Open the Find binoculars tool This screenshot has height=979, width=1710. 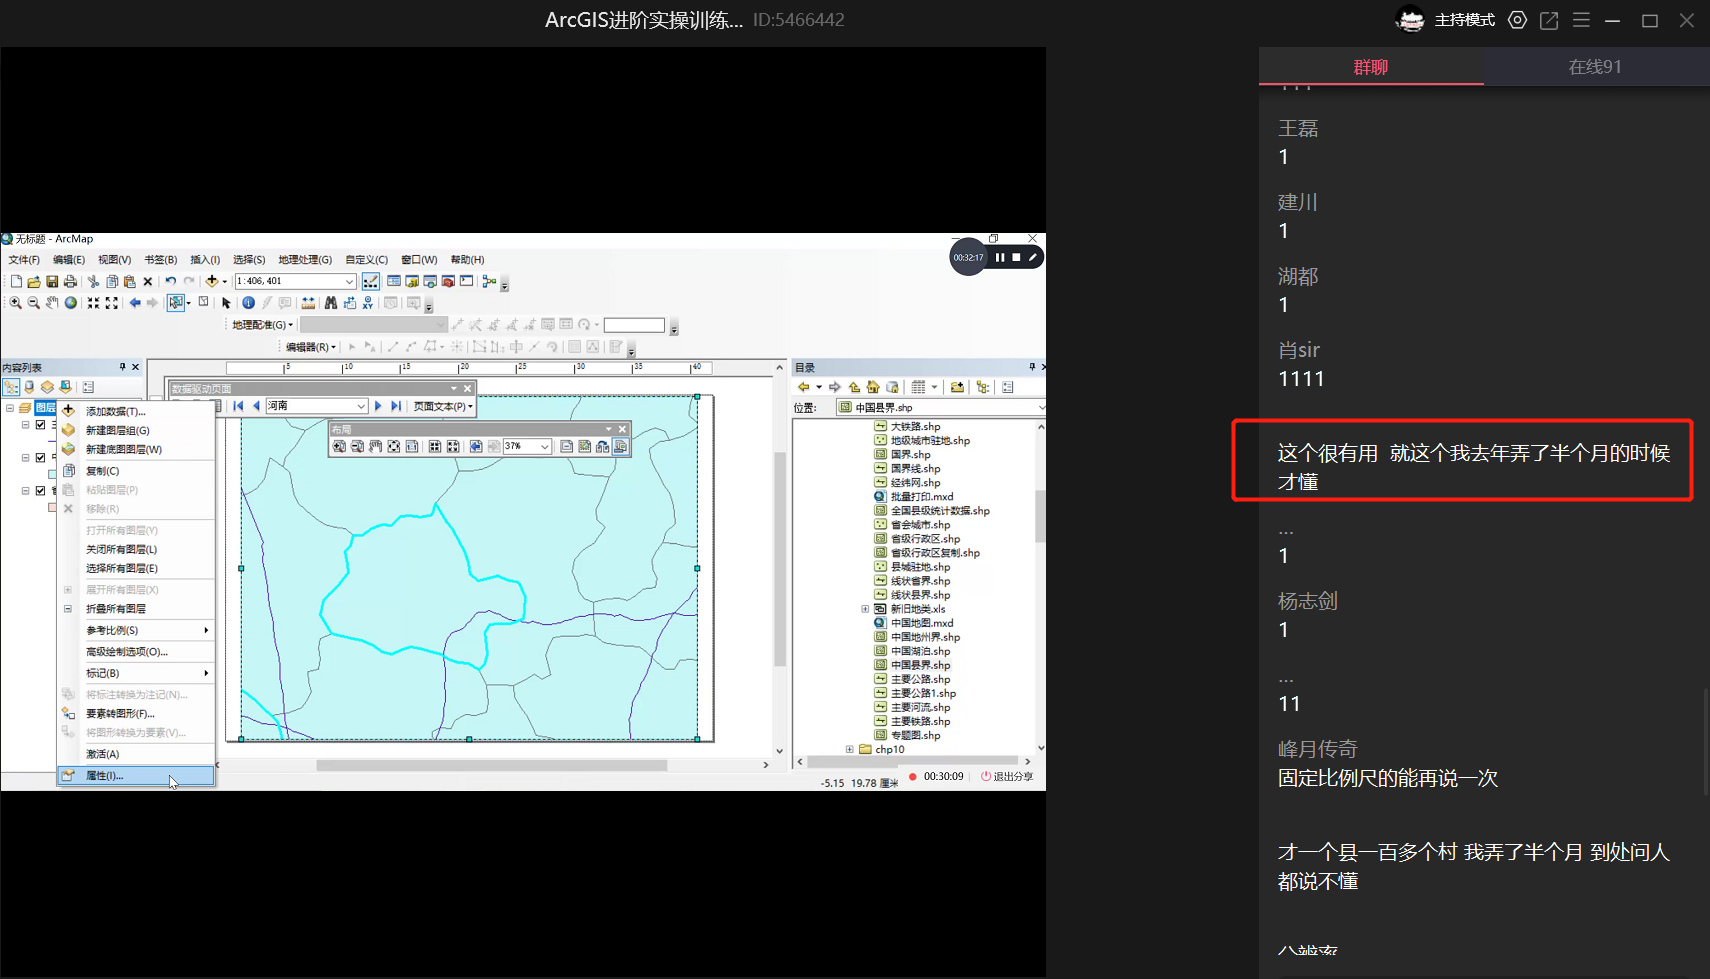coord(330,303)
